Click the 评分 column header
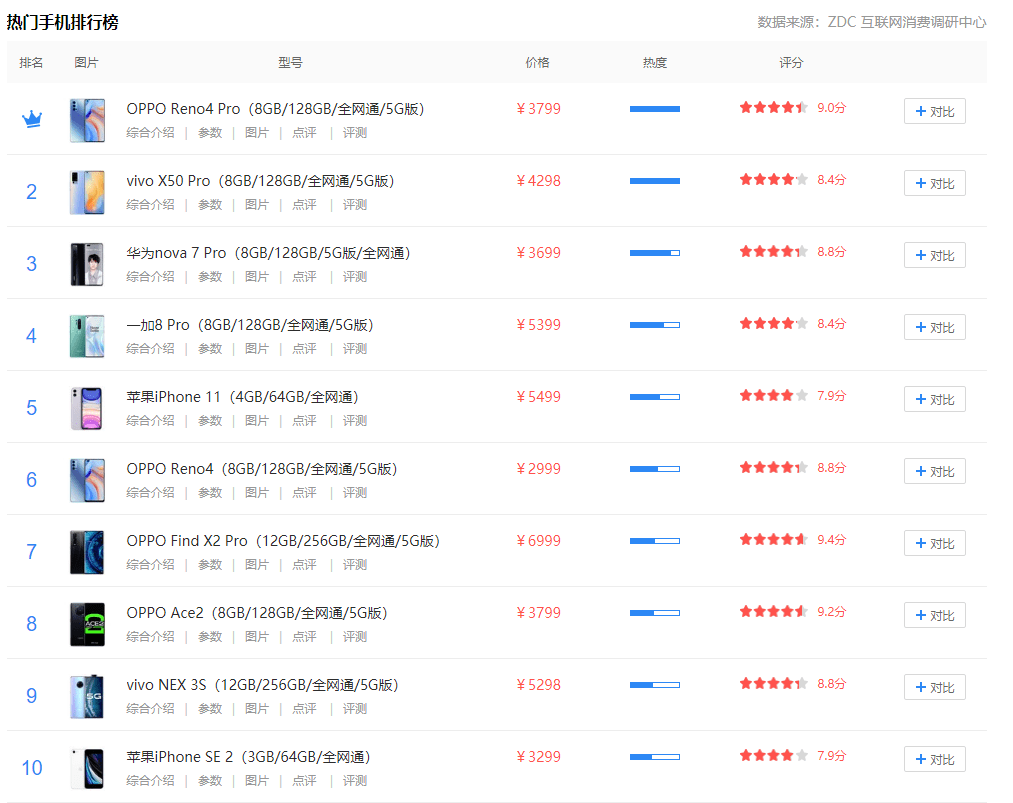 (x=791, y=63)
